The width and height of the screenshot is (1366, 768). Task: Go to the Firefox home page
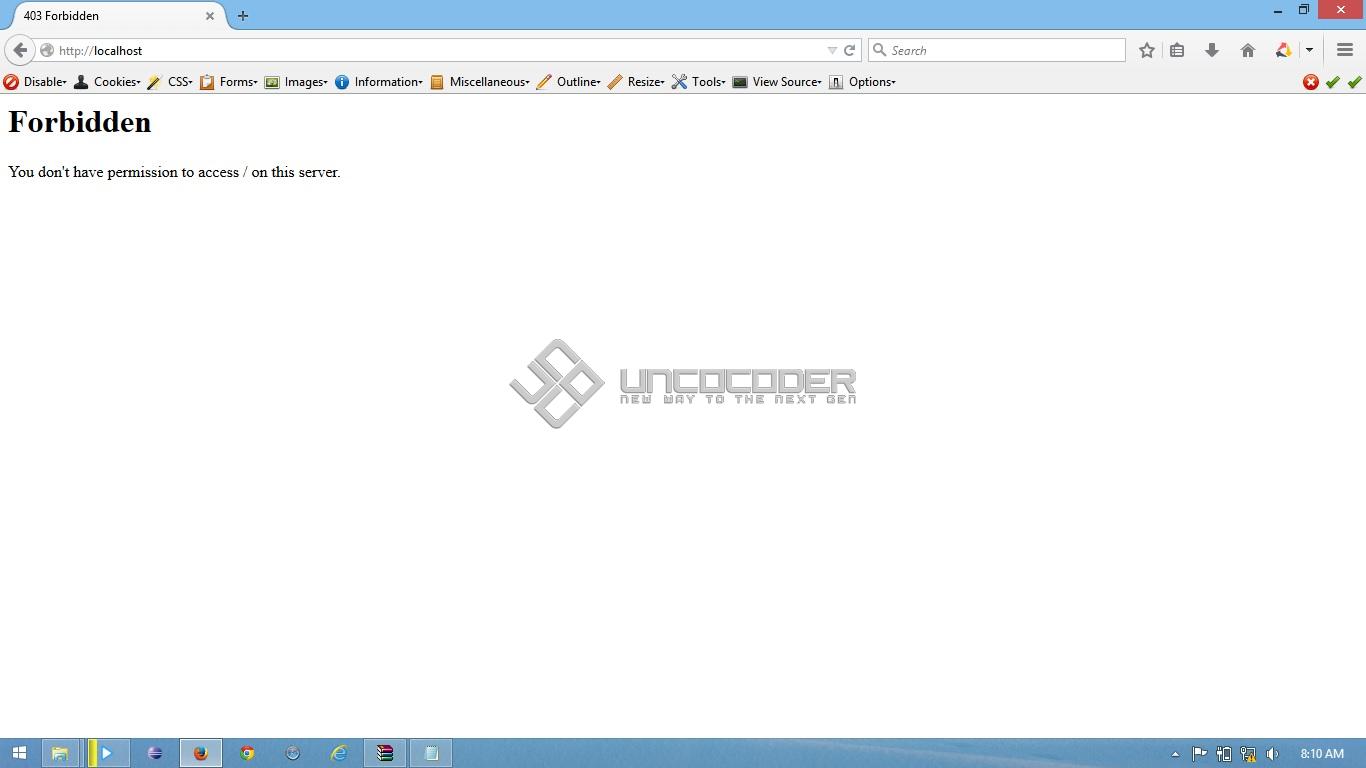(x=1248, y=50)
